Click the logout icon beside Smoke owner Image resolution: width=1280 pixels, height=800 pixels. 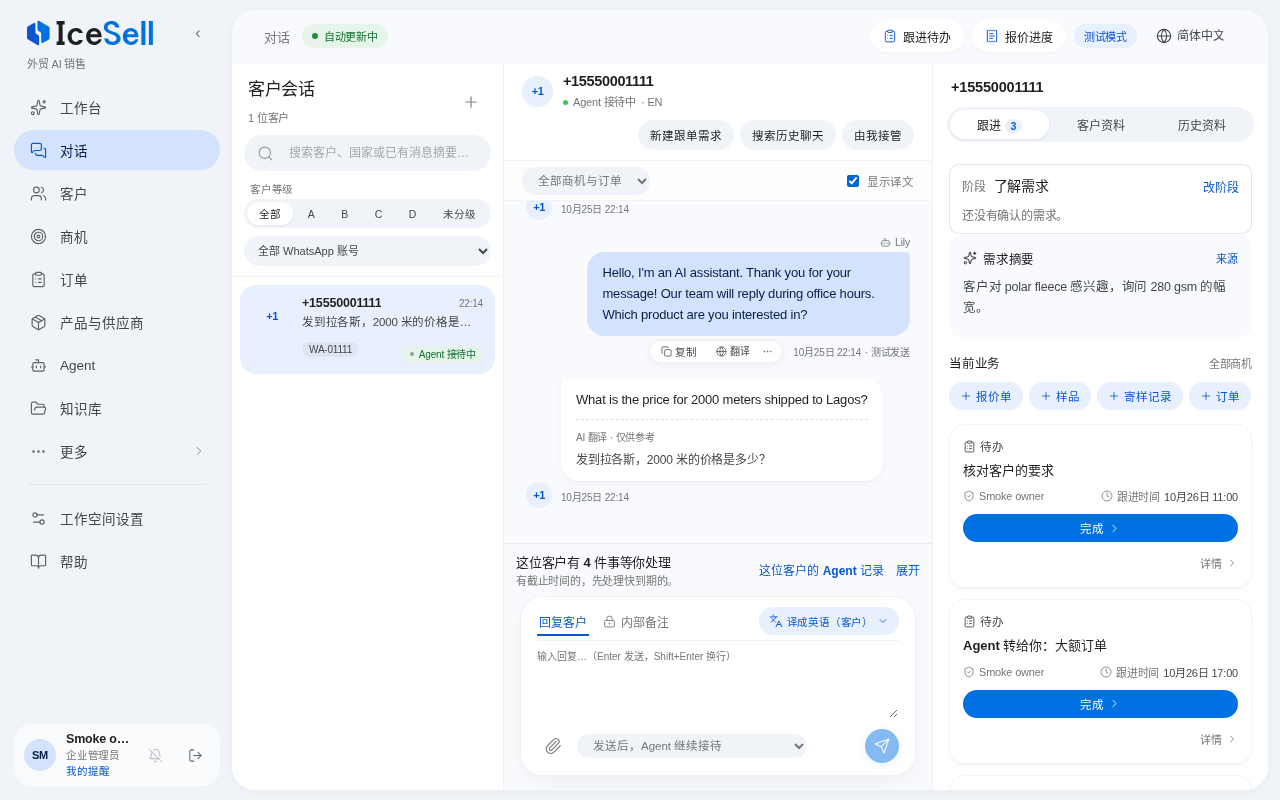196,756
